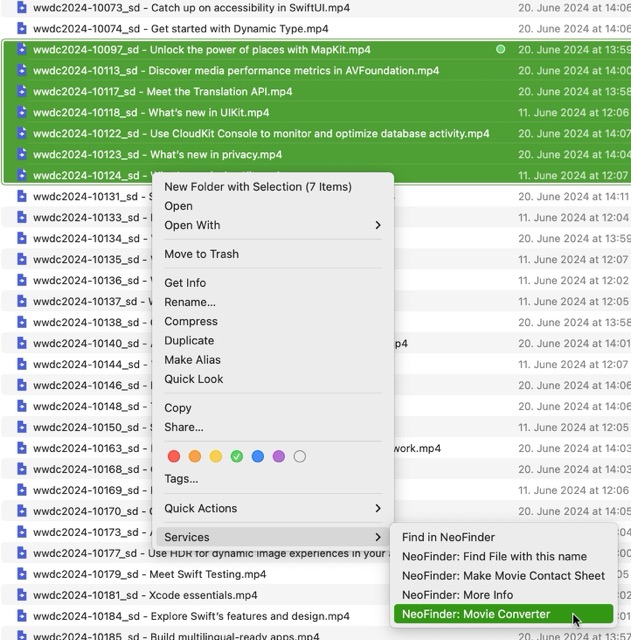
Task: Open the Tags… dialog
Action: pyautogui.click(x=181, y=479)
